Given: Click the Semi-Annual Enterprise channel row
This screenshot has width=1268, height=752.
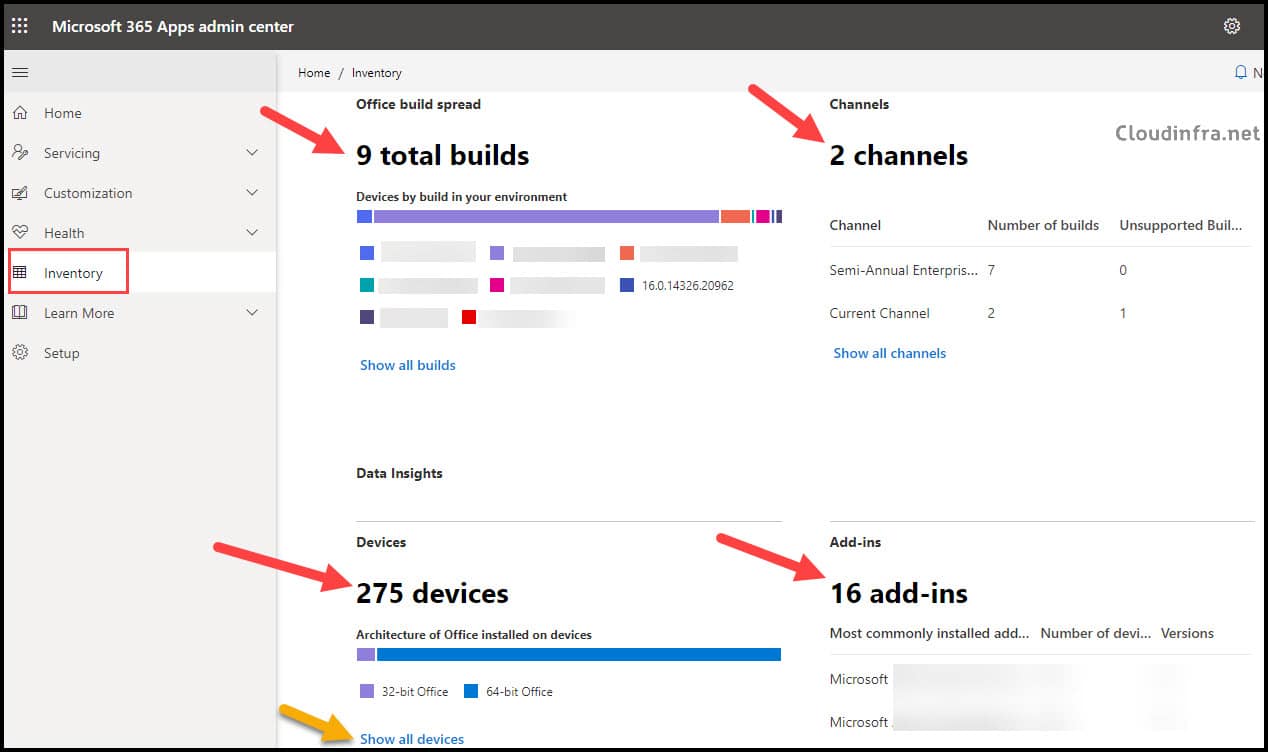Looking at the screenshot, I should 1040,270.
